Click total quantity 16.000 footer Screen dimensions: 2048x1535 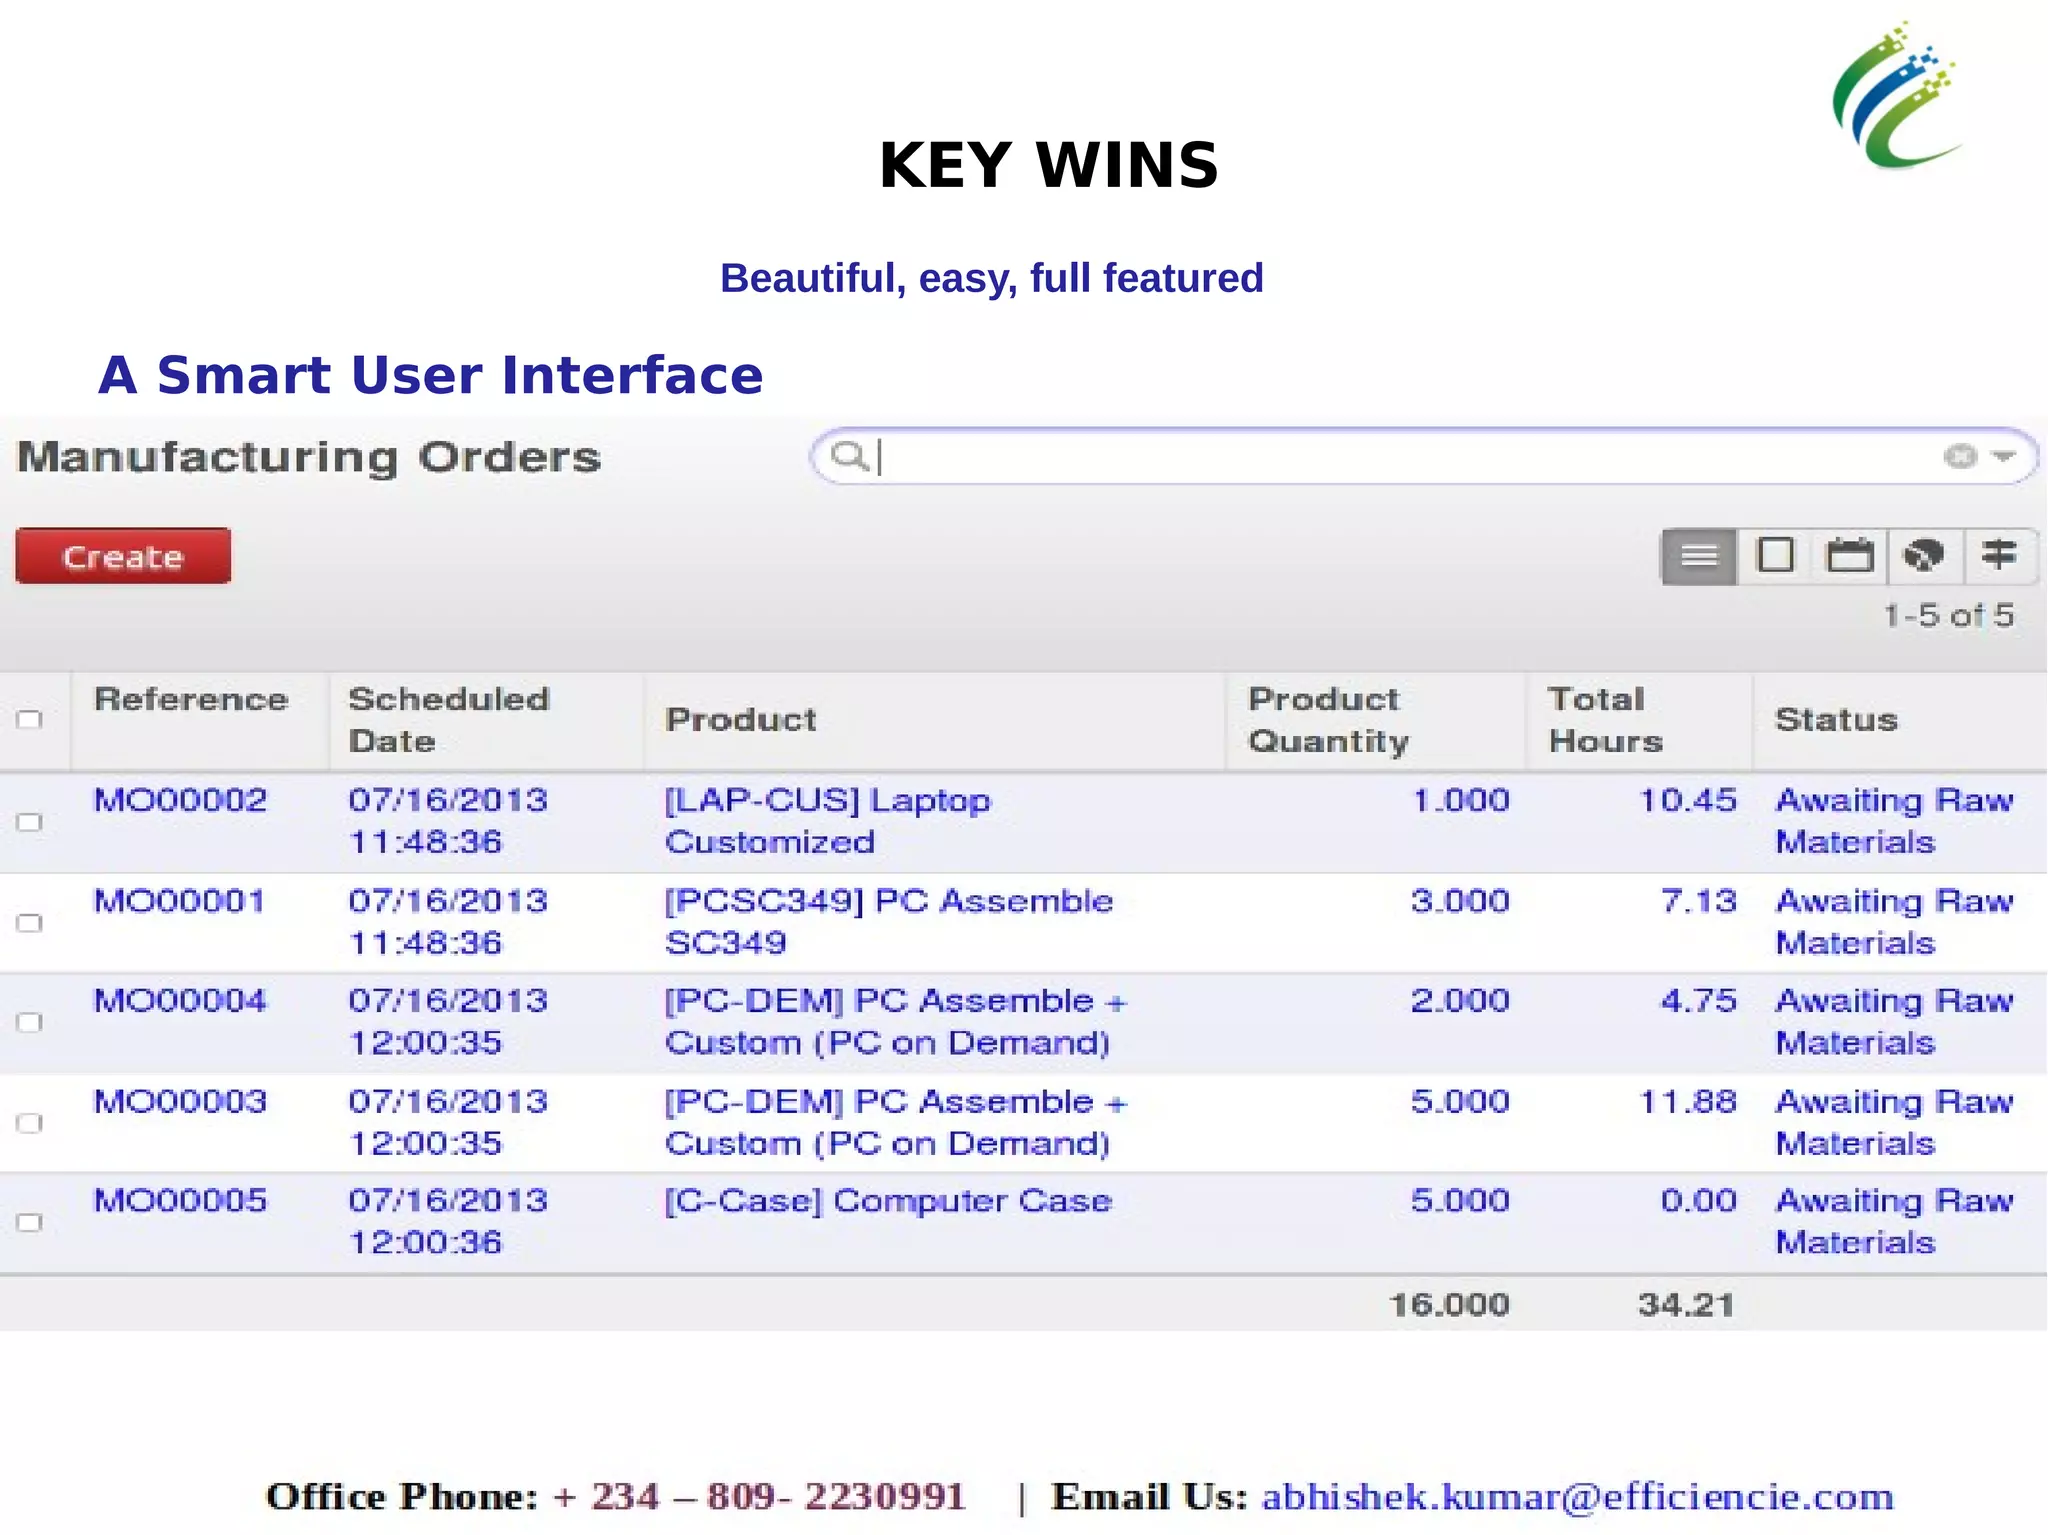pyautogui.click(x=1449, y=1304)
